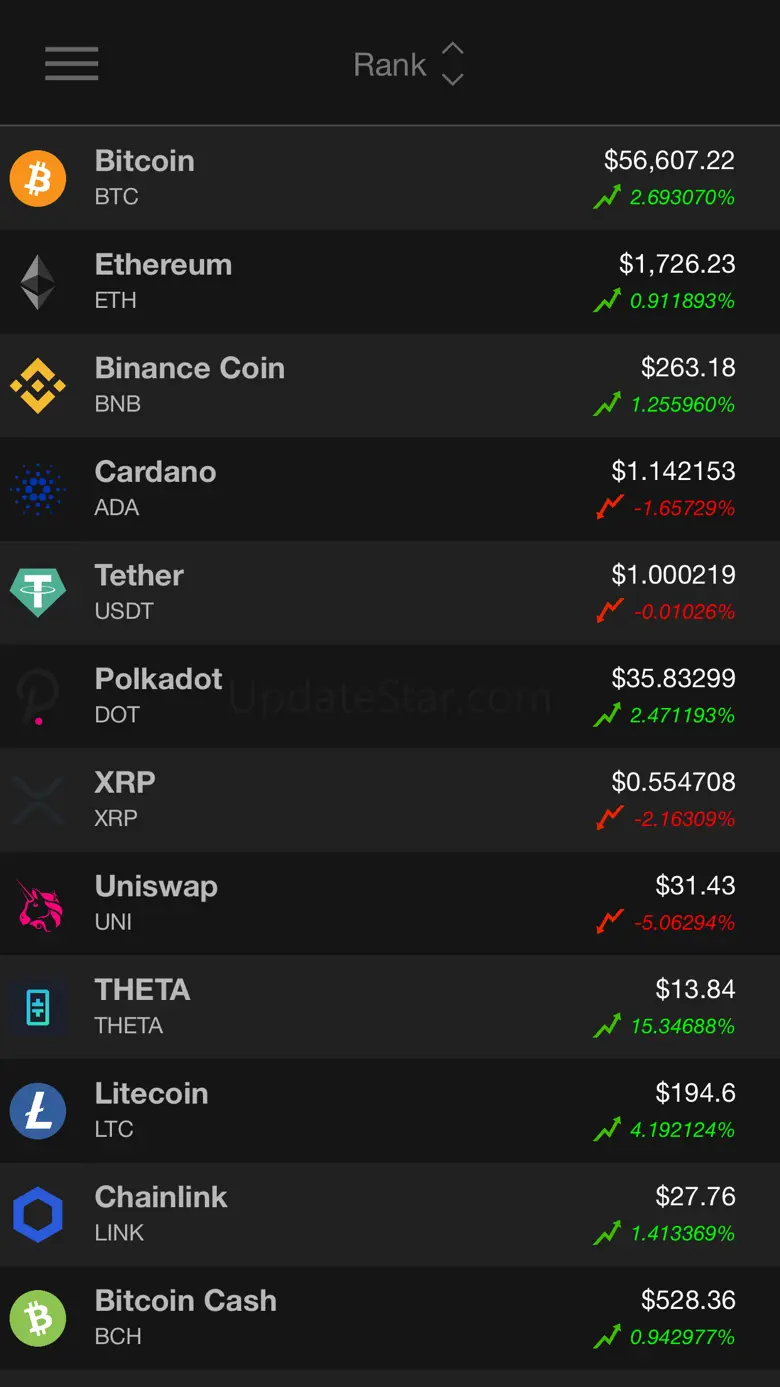Click the green Tether logo icon
This screenshot has width=780, height=1387.
38,592
